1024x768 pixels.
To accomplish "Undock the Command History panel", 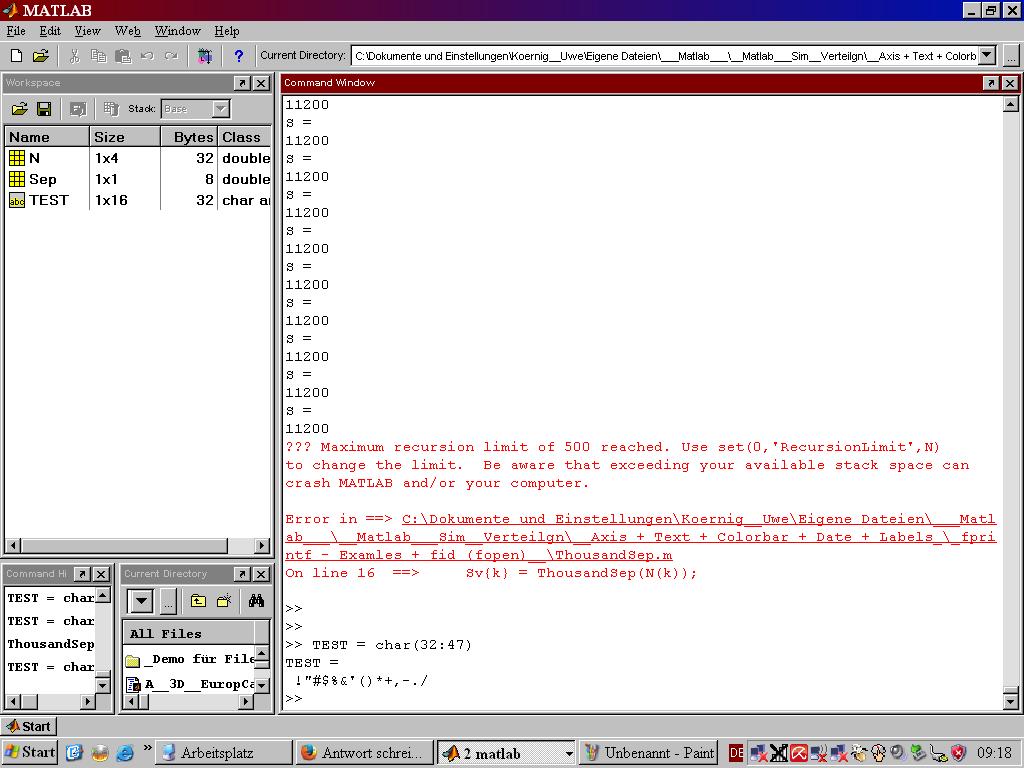I will [82, 574].
